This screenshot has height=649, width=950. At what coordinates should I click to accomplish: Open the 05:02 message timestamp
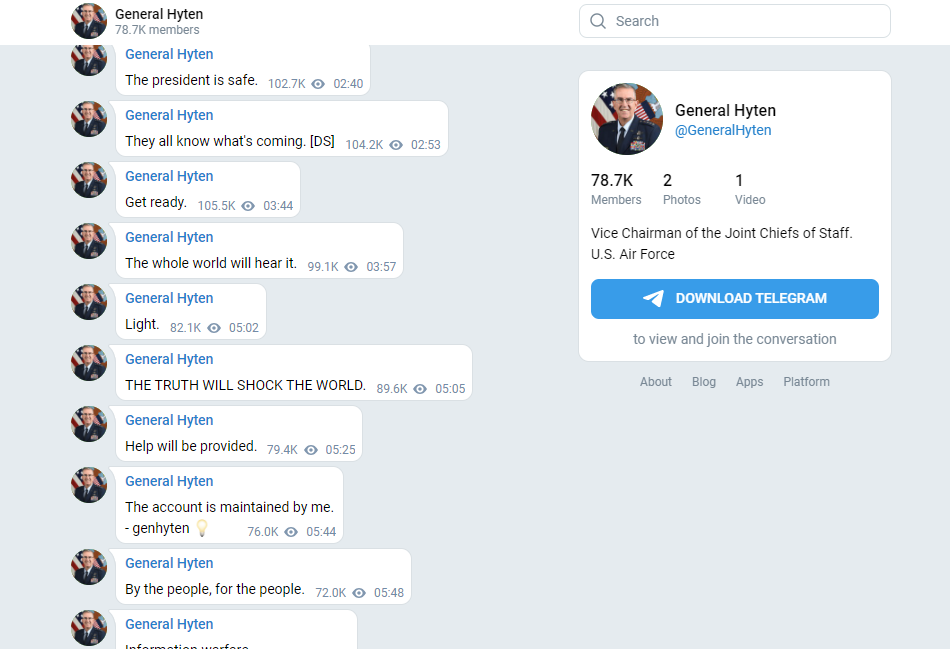tap(244, 328)
